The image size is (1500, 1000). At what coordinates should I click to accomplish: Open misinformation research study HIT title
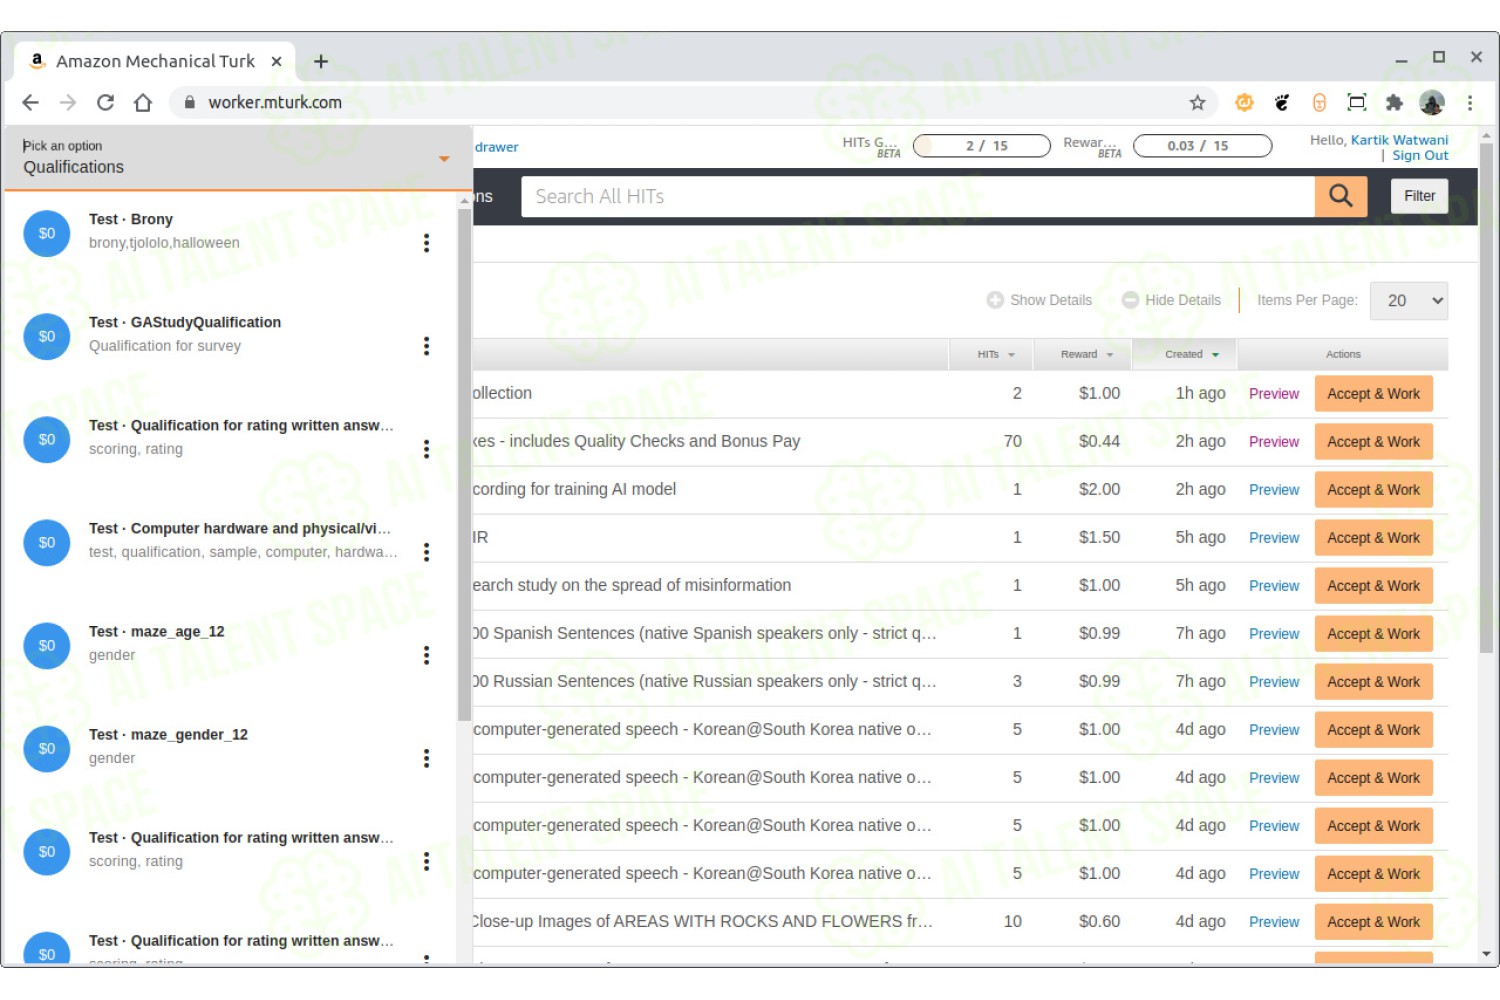[632, 585]
